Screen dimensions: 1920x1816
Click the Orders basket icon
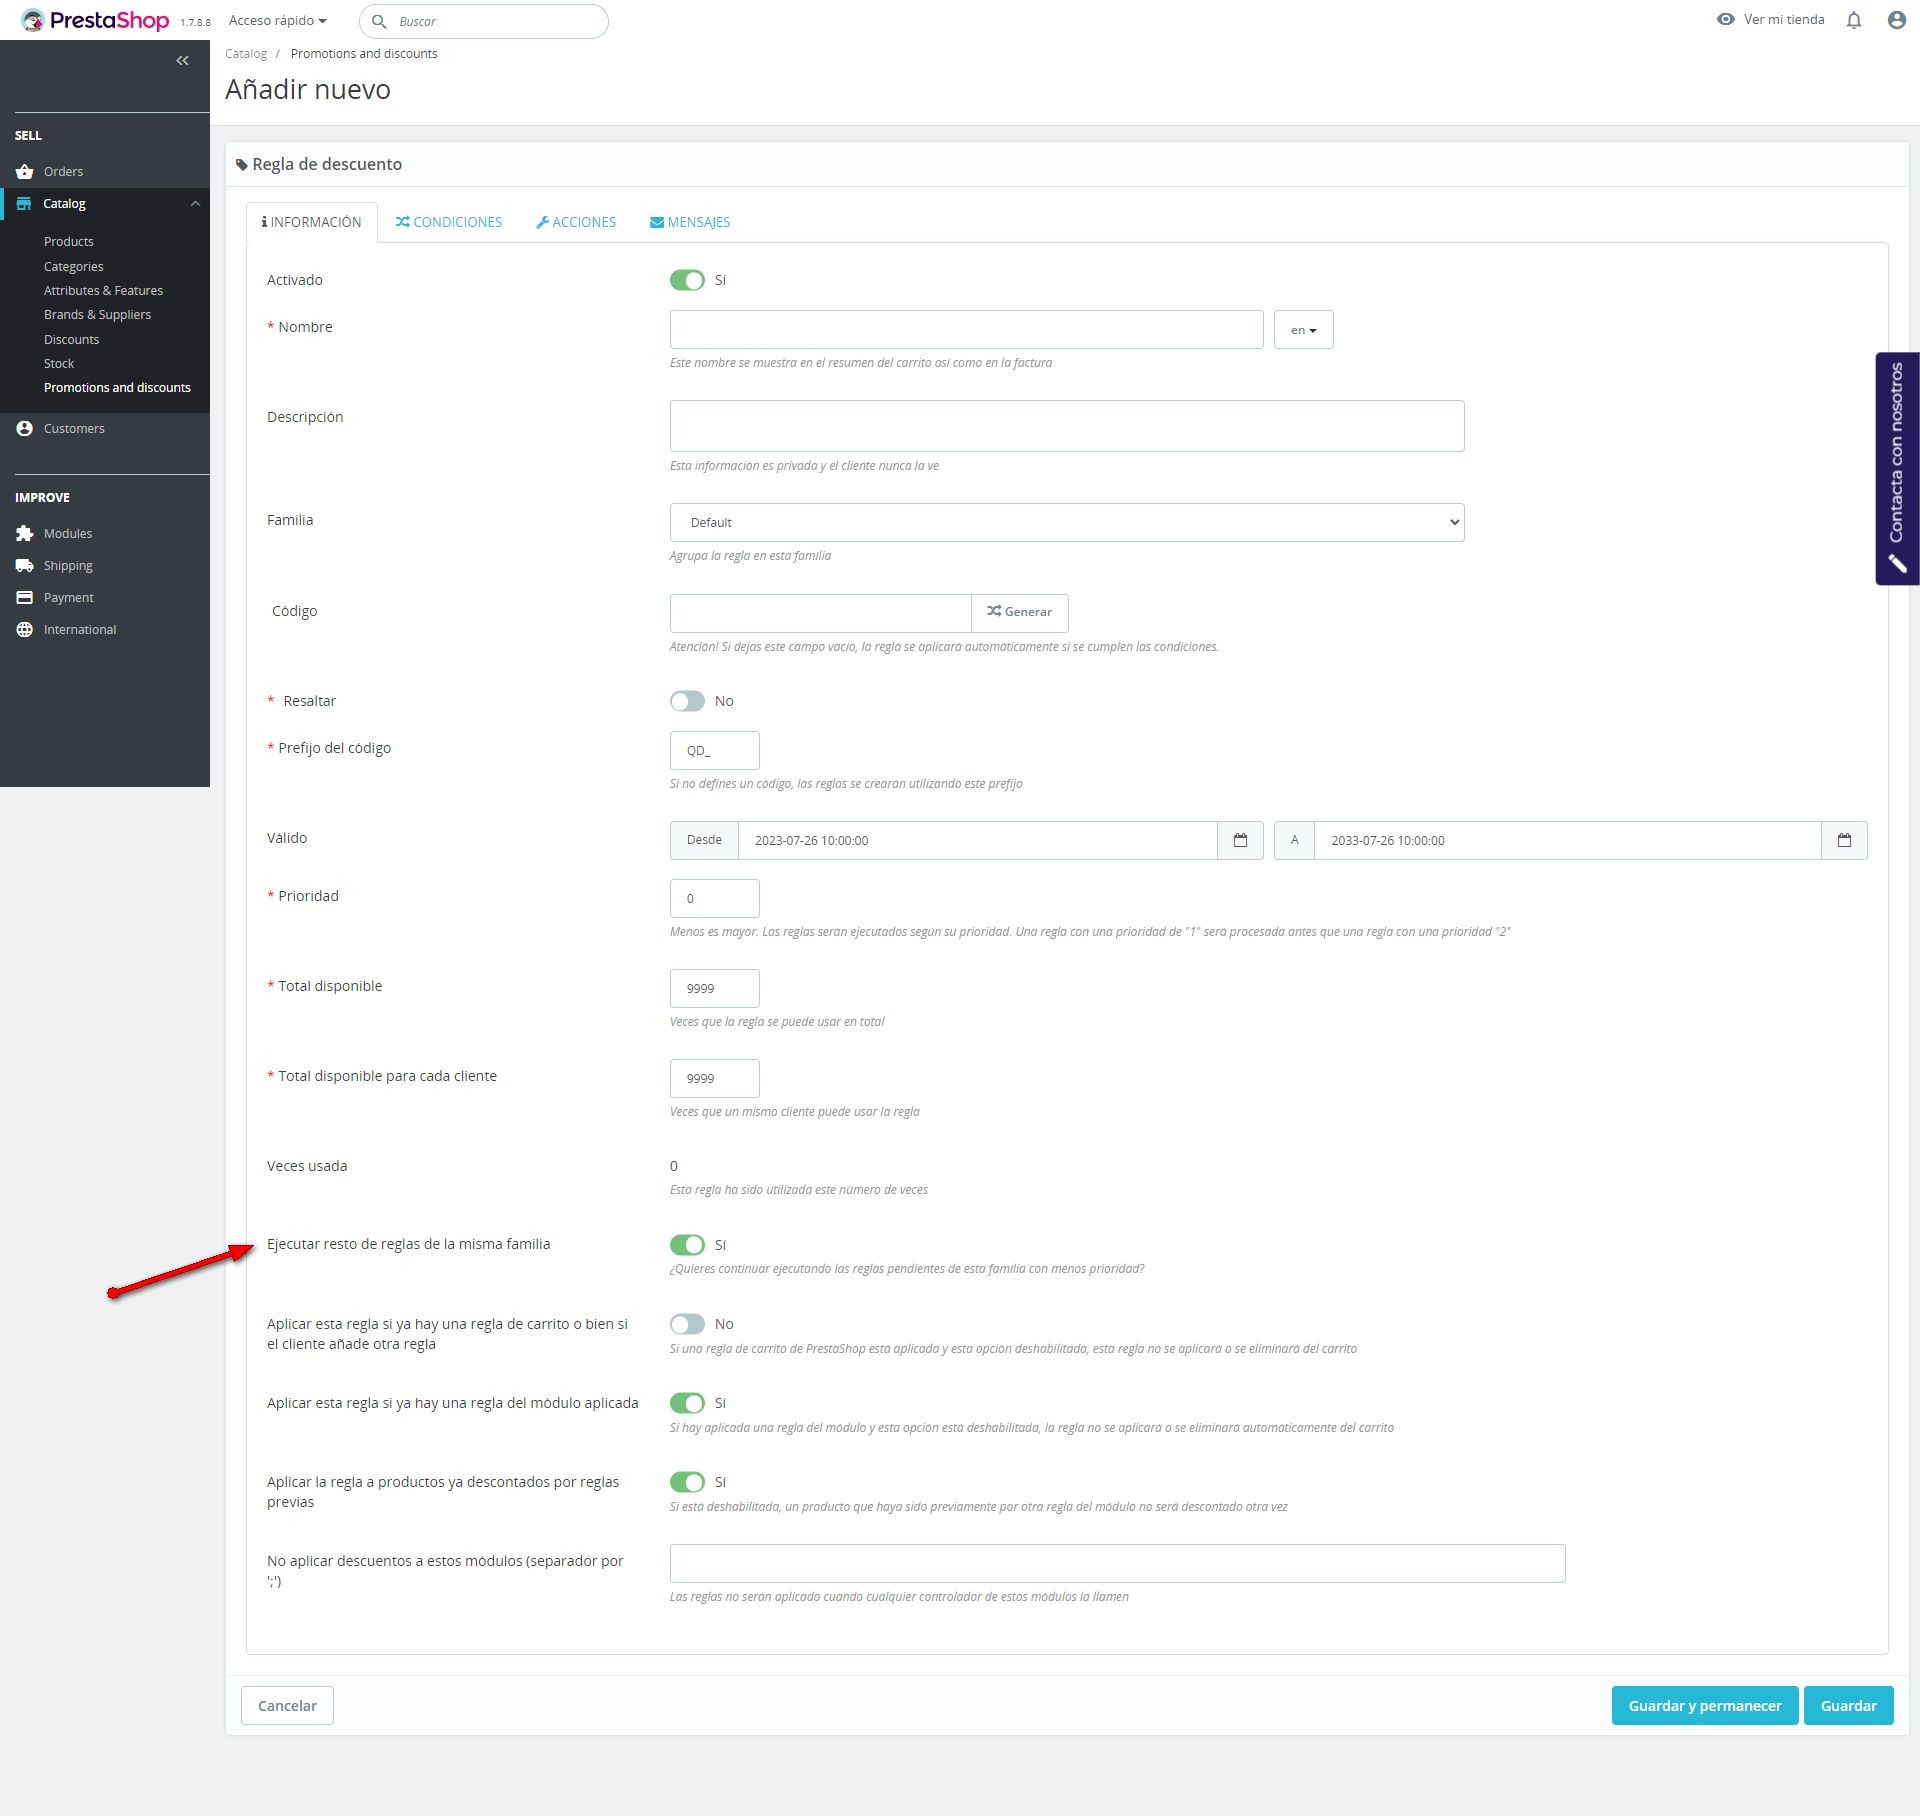coord(25,172)
